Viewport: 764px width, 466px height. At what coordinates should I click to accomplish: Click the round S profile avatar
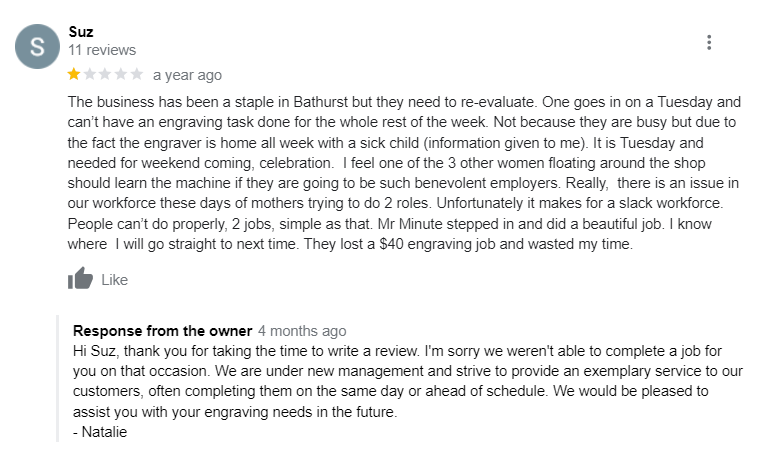38,47
